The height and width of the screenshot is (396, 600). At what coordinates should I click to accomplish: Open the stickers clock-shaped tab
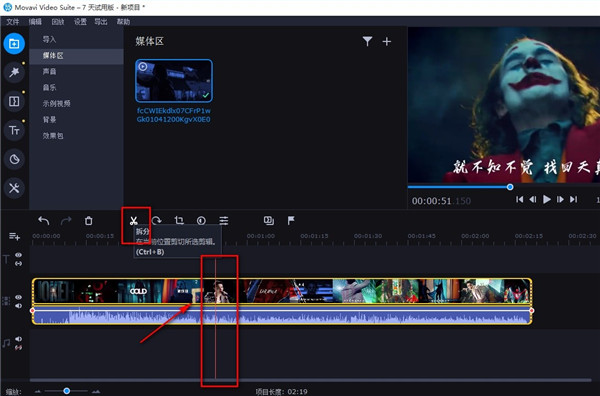pos(14,159)
